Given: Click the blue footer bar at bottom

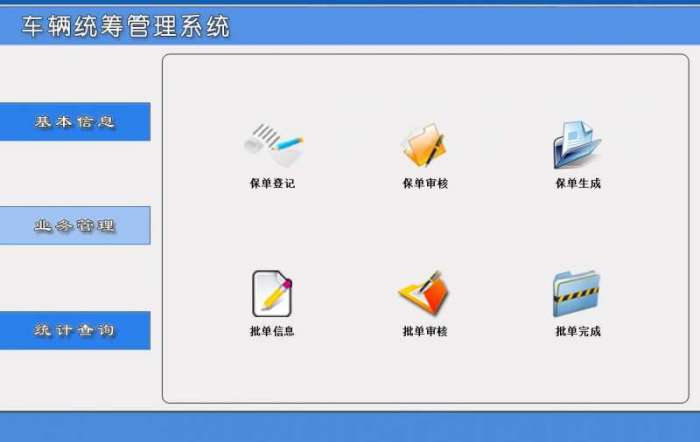Looking at the screenshot, I should point(350,427).
